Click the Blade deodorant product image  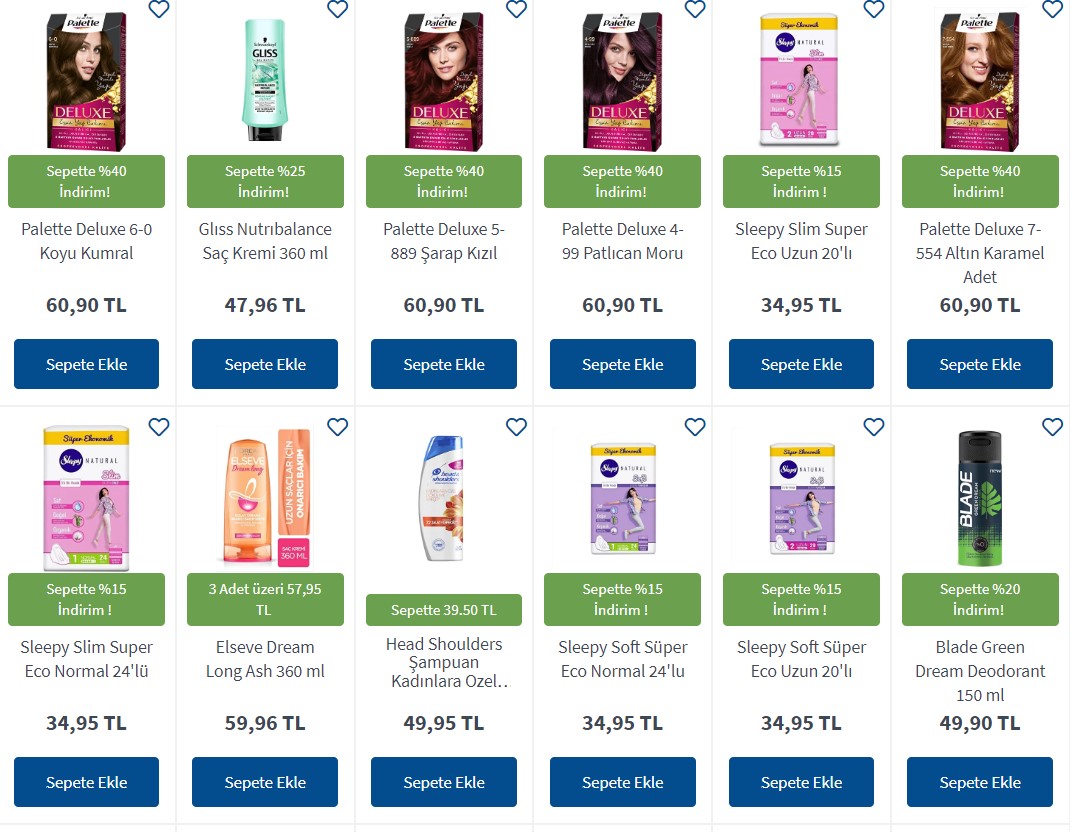coord(980,498)
